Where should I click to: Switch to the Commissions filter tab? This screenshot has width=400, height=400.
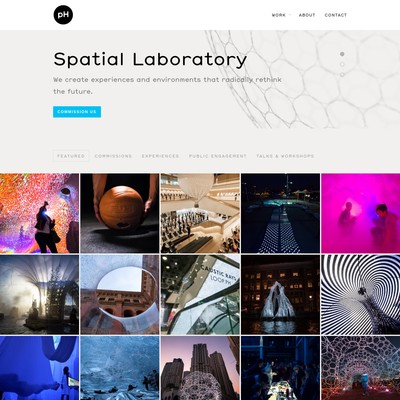pos(113,156)
